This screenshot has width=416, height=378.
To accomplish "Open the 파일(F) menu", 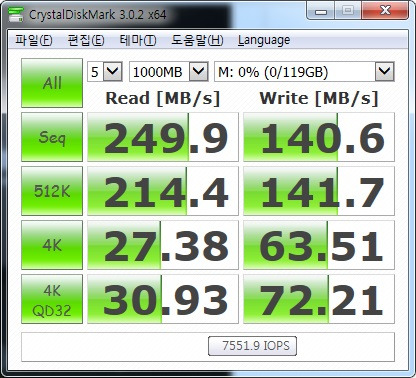I will (x=33, y=40).
